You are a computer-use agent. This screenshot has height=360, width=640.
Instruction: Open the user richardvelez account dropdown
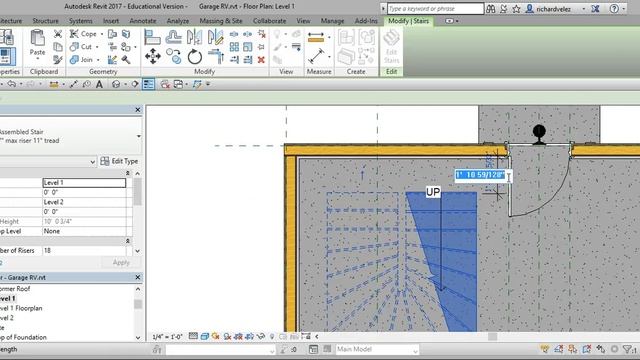click(x=583, y=9)
